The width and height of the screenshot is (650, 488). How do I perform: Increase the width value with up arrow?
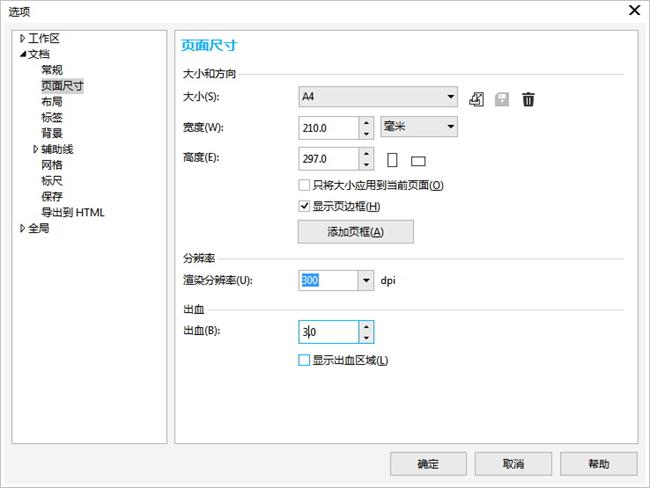point(366,122)
